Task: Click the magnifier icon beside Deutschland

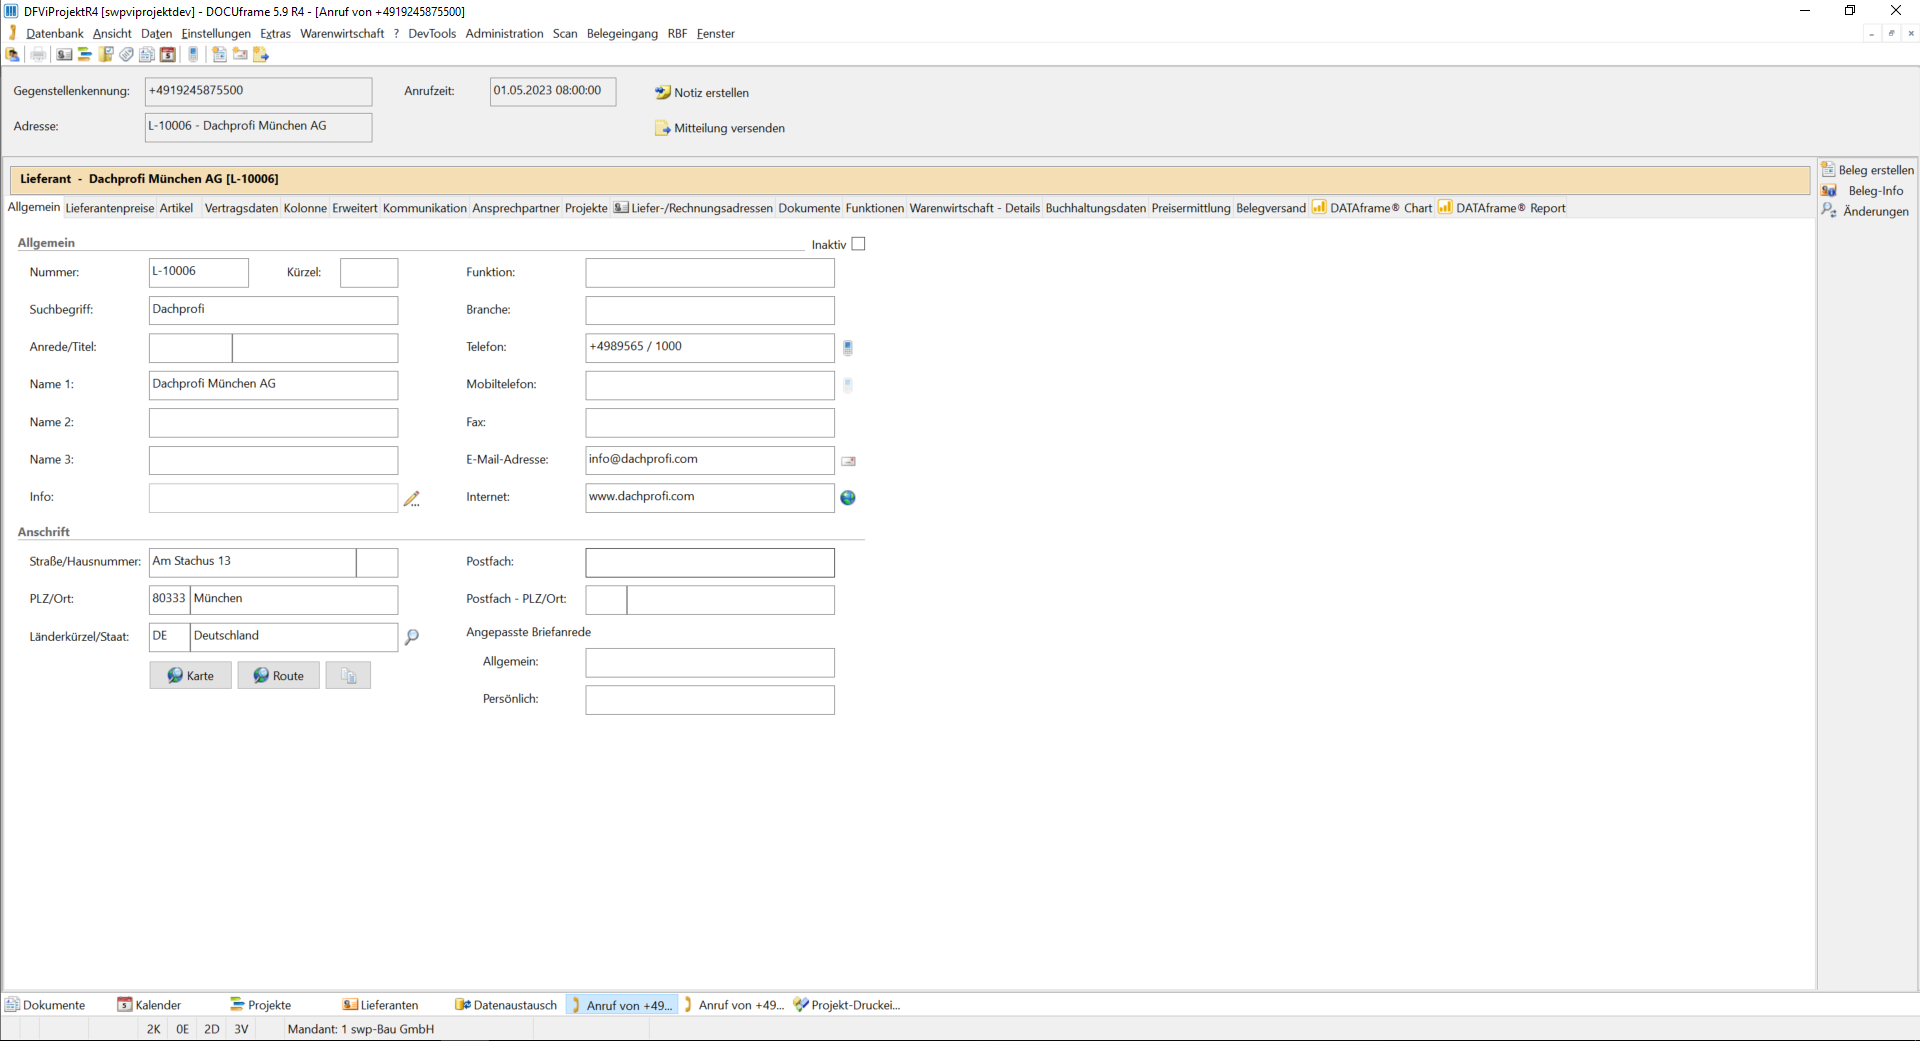Action: pyautogui.click(x=411, y=637)
